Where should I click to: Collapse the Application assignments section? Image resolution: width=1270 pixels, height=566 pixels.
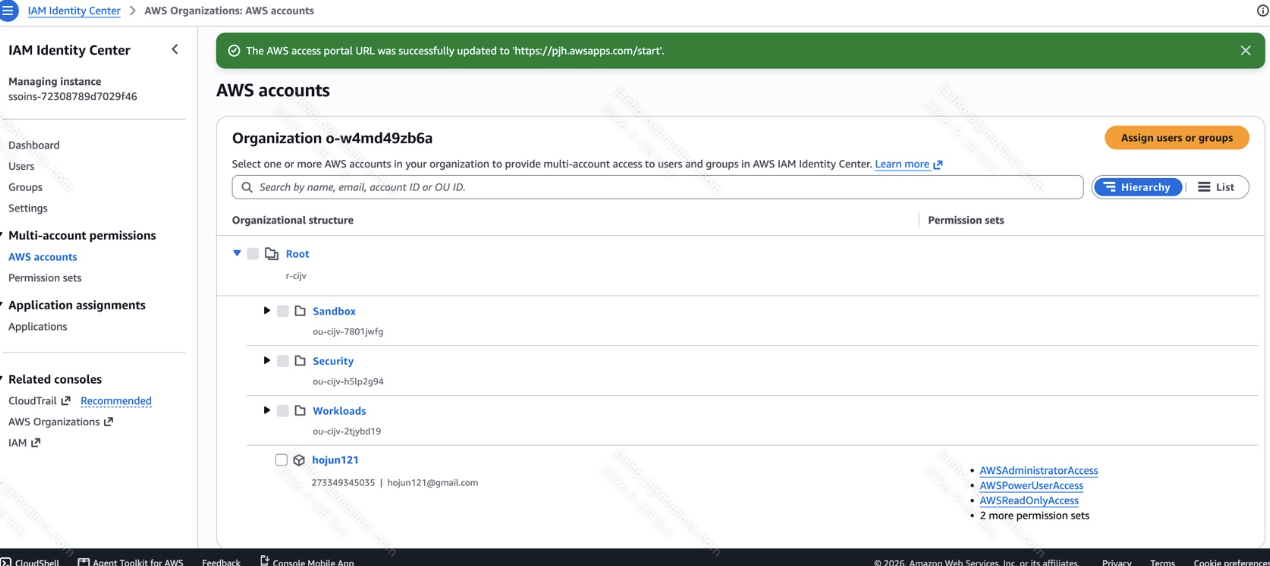click(x=3, y=305)
